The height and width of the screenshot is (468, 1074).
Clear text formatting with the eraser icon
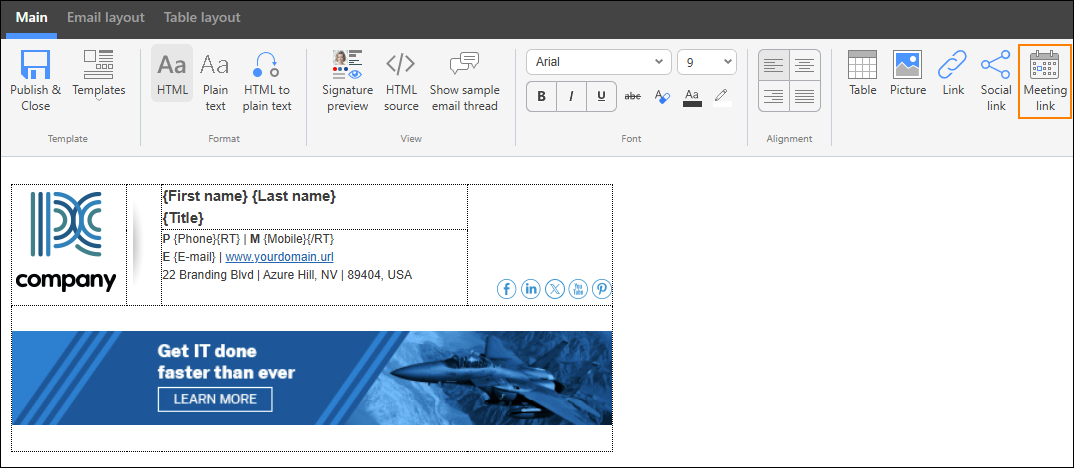pos(662,97)
